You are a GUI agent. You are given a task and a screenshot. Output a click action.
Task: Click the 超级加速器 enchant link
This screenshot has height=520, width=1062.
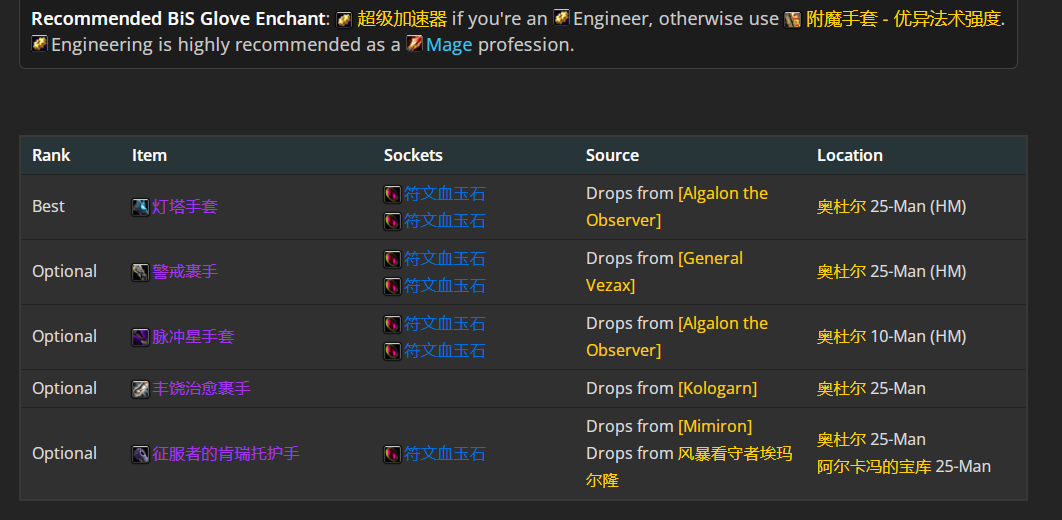click(402, 19)
